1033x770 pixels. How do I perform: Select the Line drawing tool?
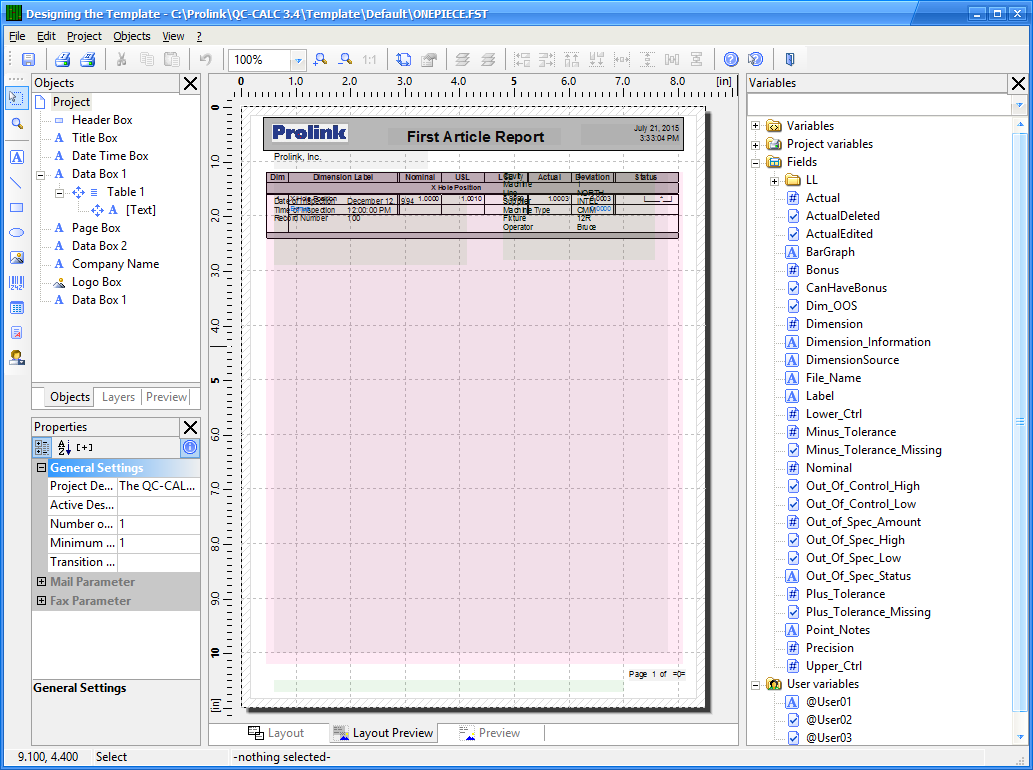[x=17, y=182]
